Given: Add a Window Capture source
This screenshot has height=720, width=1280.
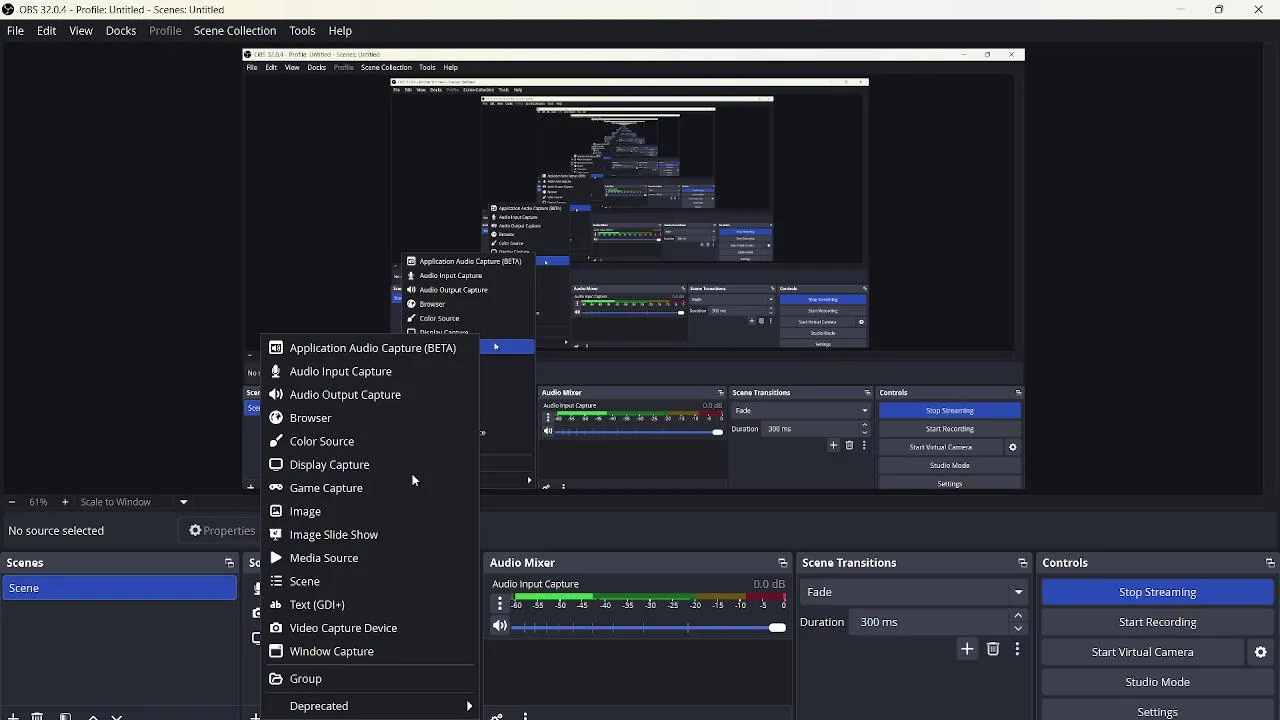Looking at the screenshot, I should (370, 651).
